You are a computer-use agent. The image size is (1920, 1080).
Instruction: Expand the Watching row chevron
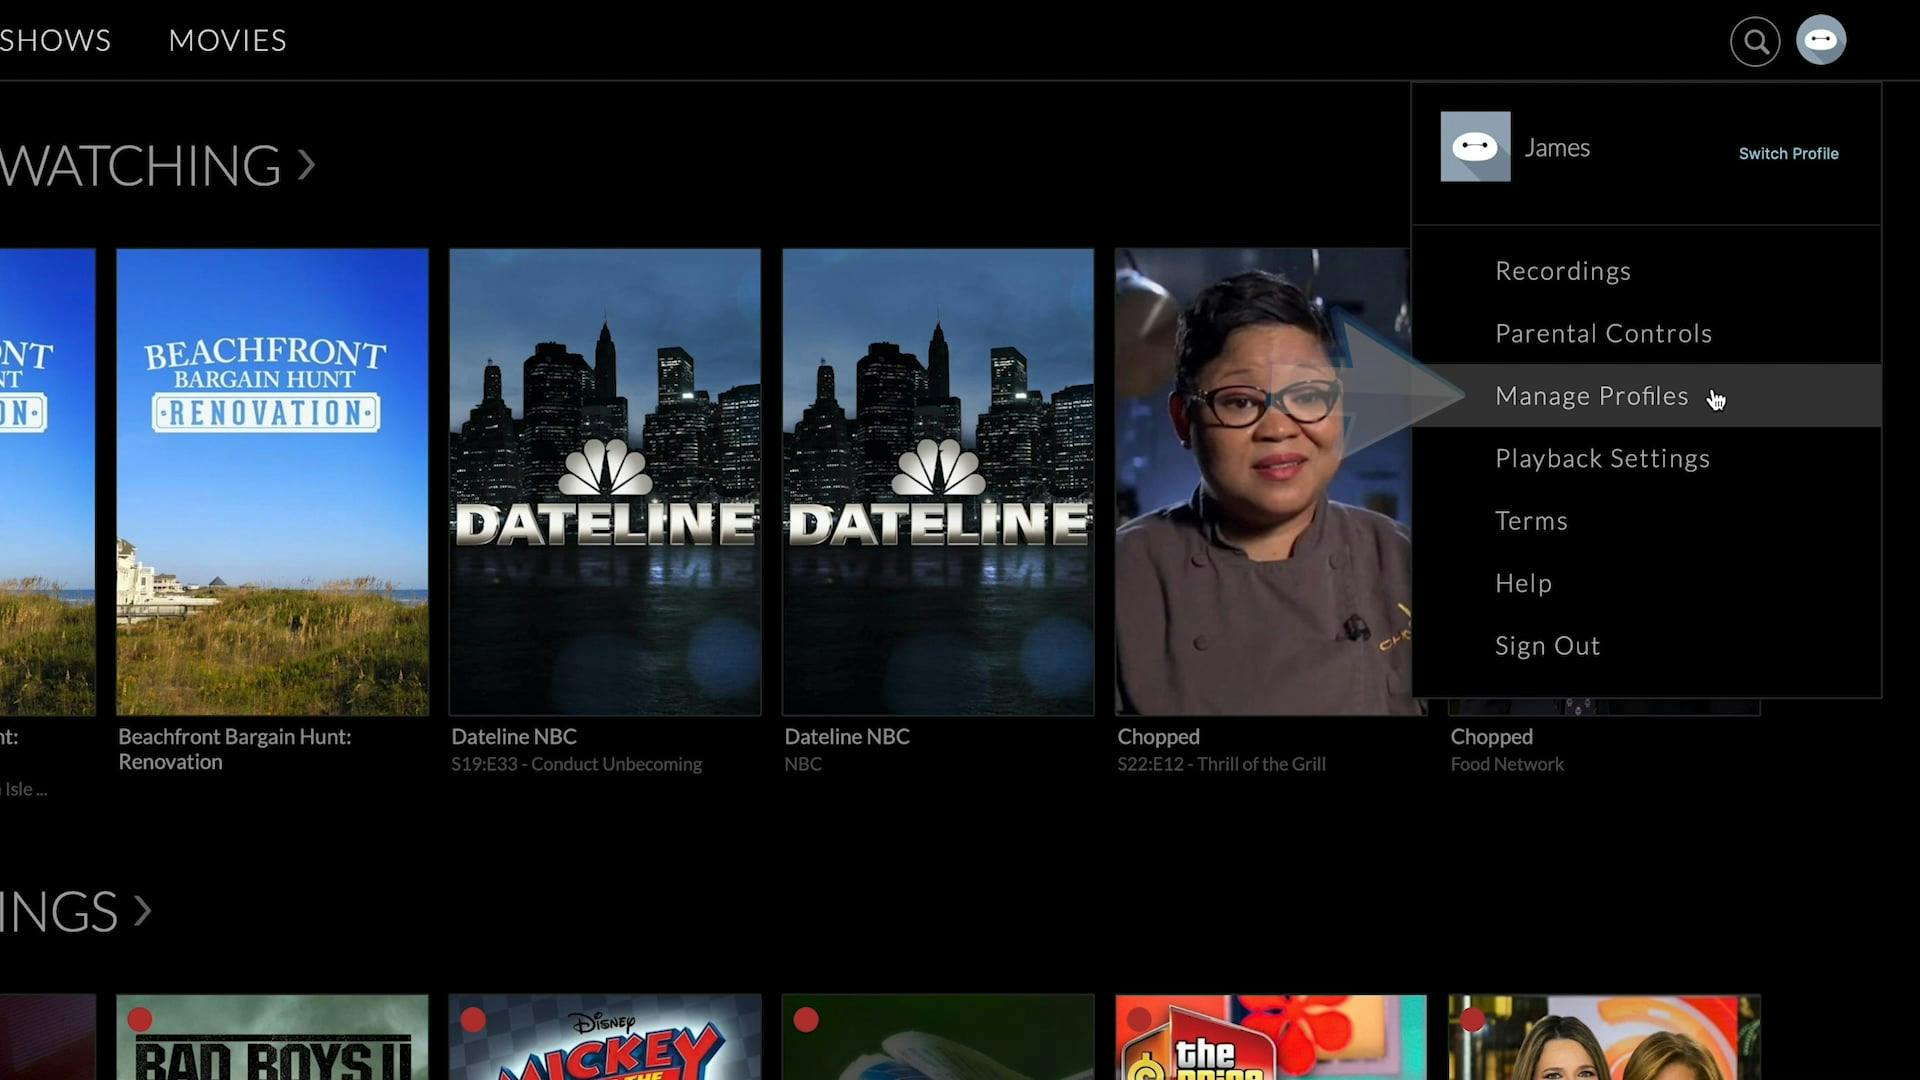point(306,164)
